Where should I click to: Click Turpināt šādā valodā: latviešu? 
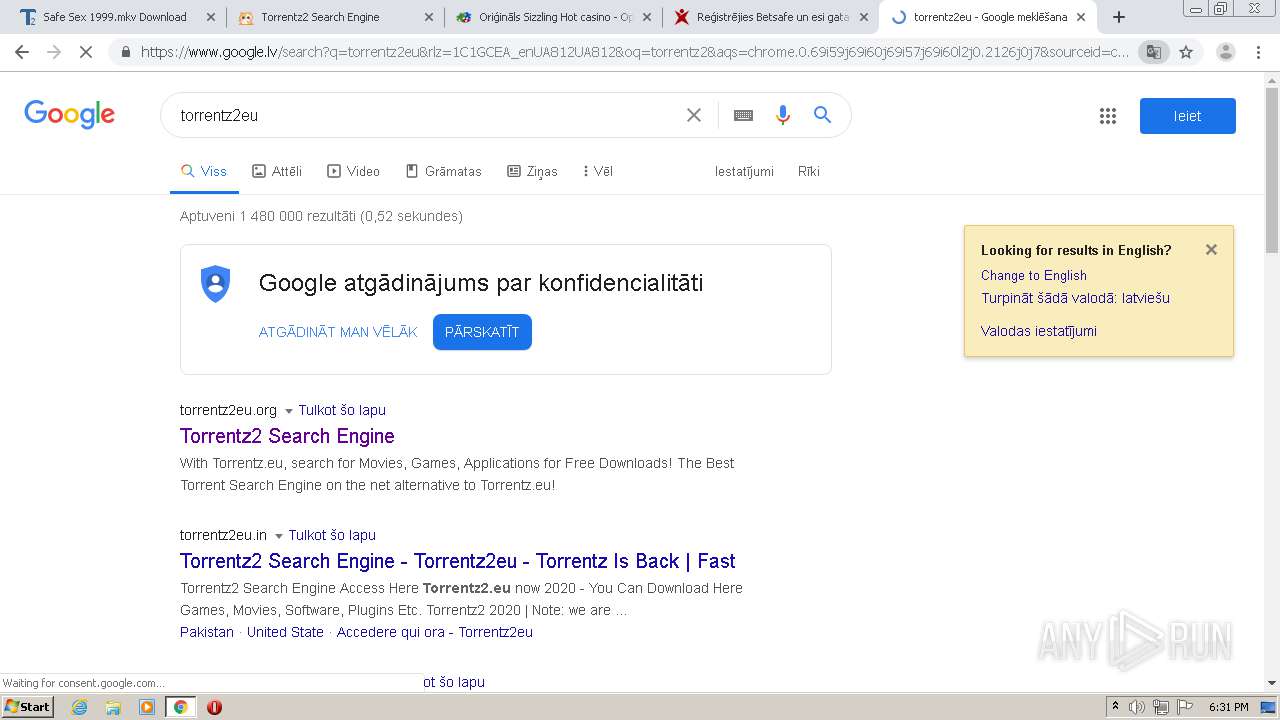1075,298
